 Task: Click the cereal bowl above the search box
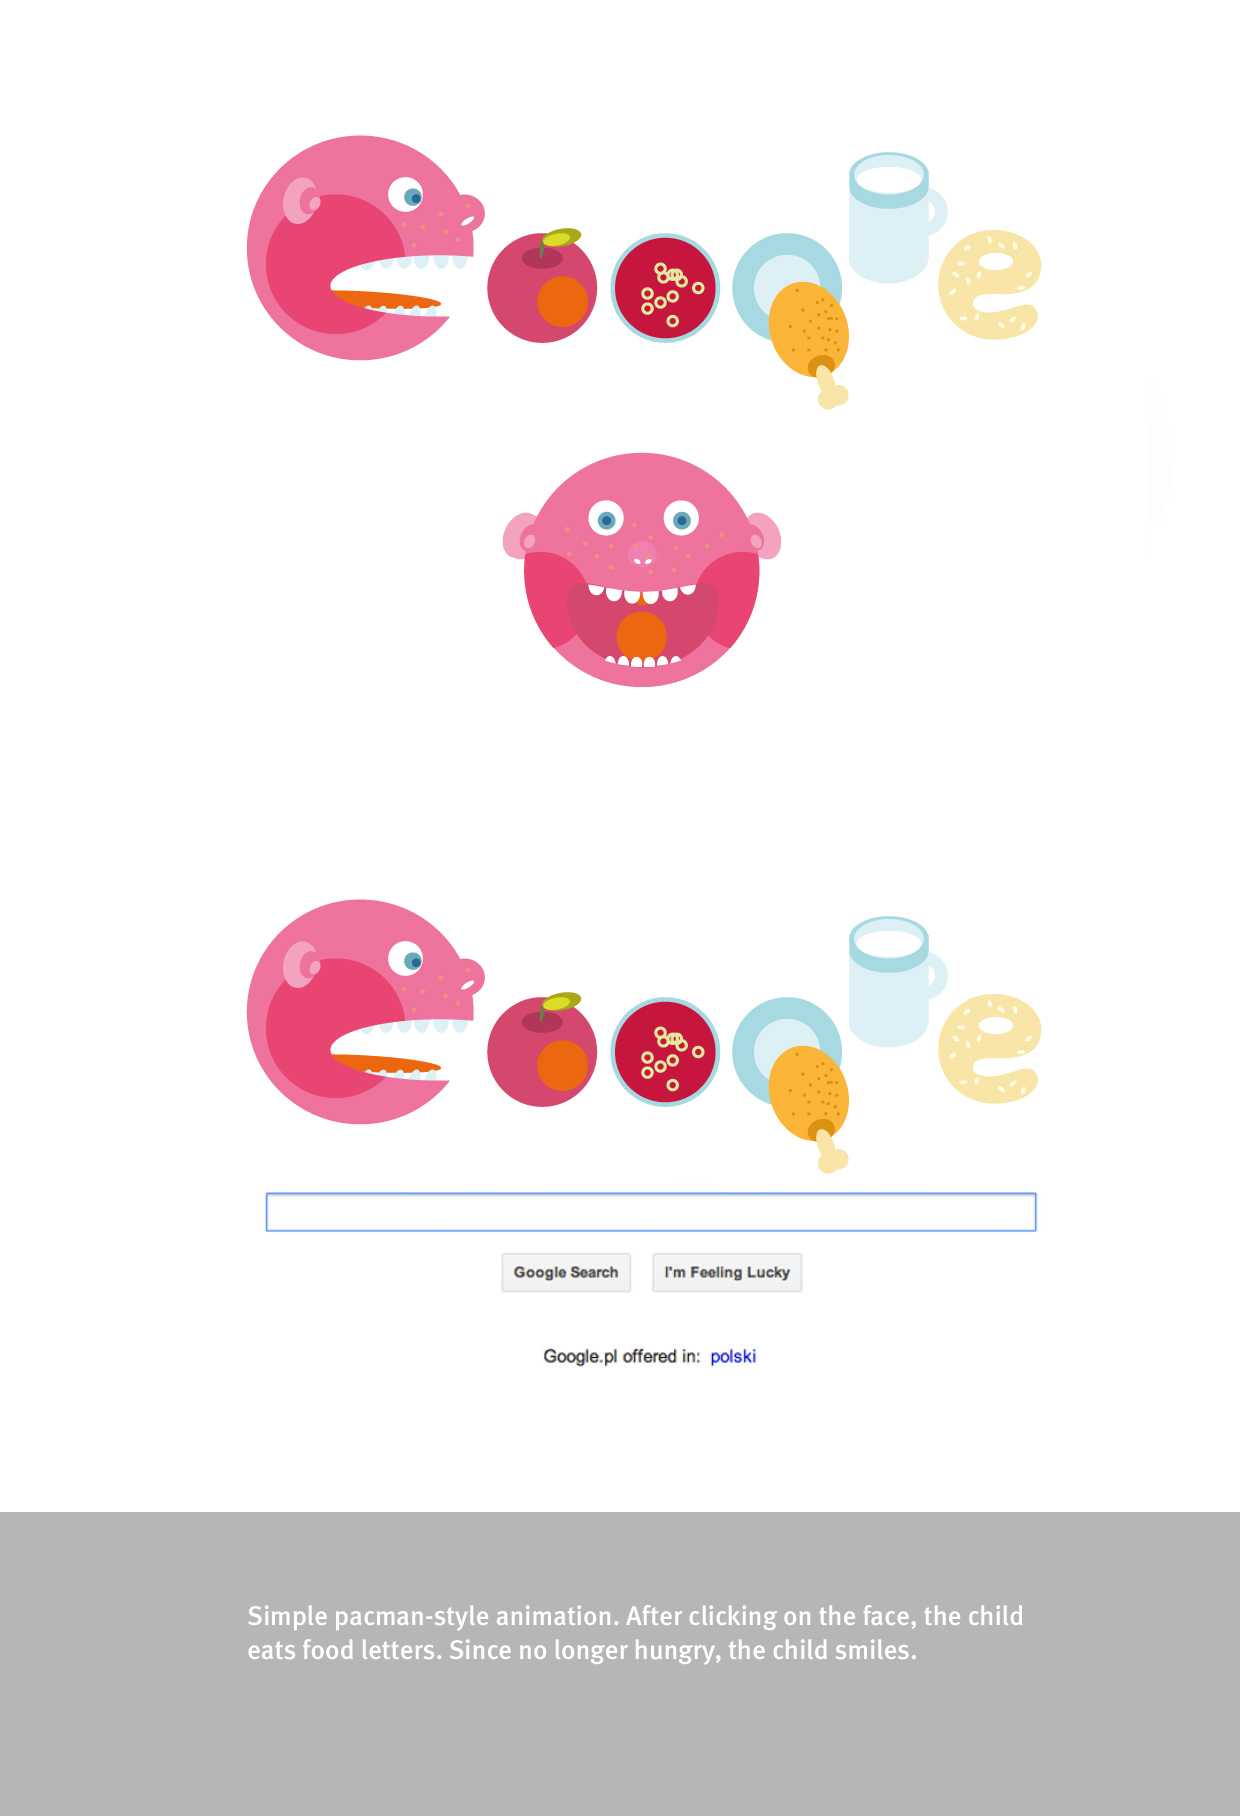tap(665, 1052)
